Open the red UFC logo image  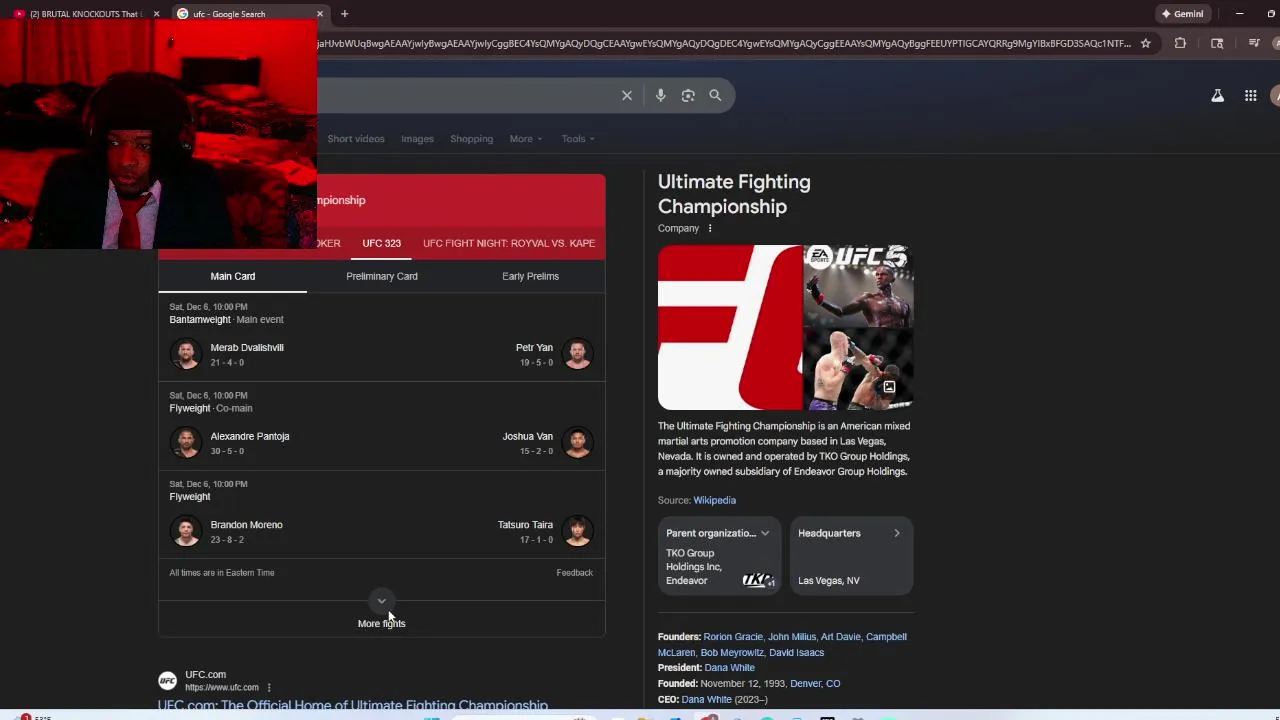(730, 328)
